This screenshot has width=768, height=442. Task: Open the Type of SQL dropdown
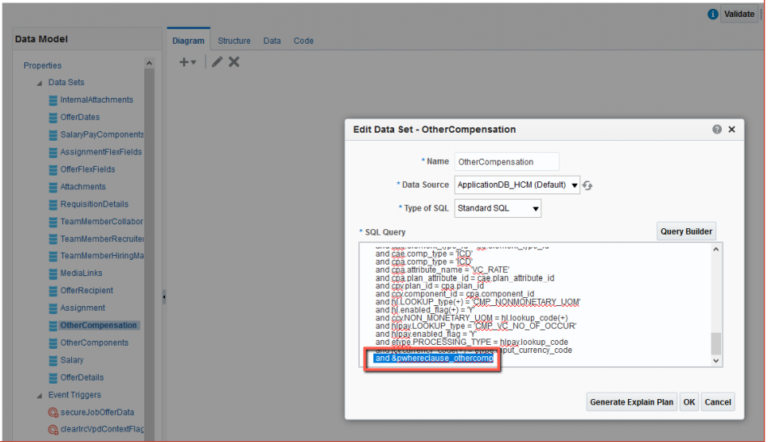[535, 209]
